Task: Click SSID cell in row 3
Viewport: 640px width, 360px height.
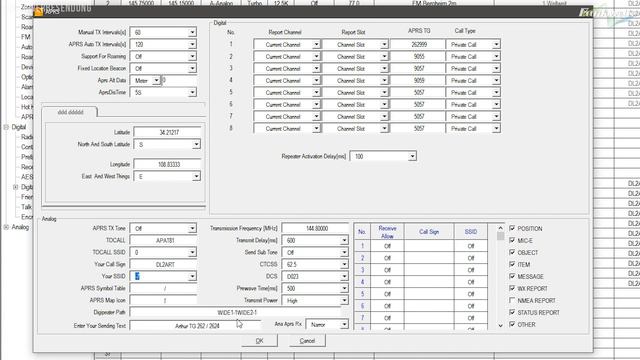Action: tap(471, 270)
